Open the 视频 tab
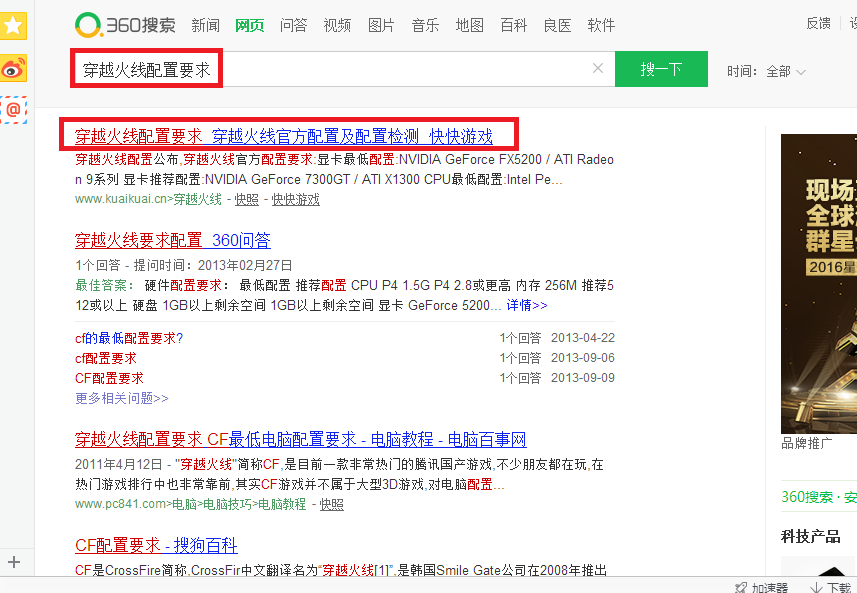 337,25
